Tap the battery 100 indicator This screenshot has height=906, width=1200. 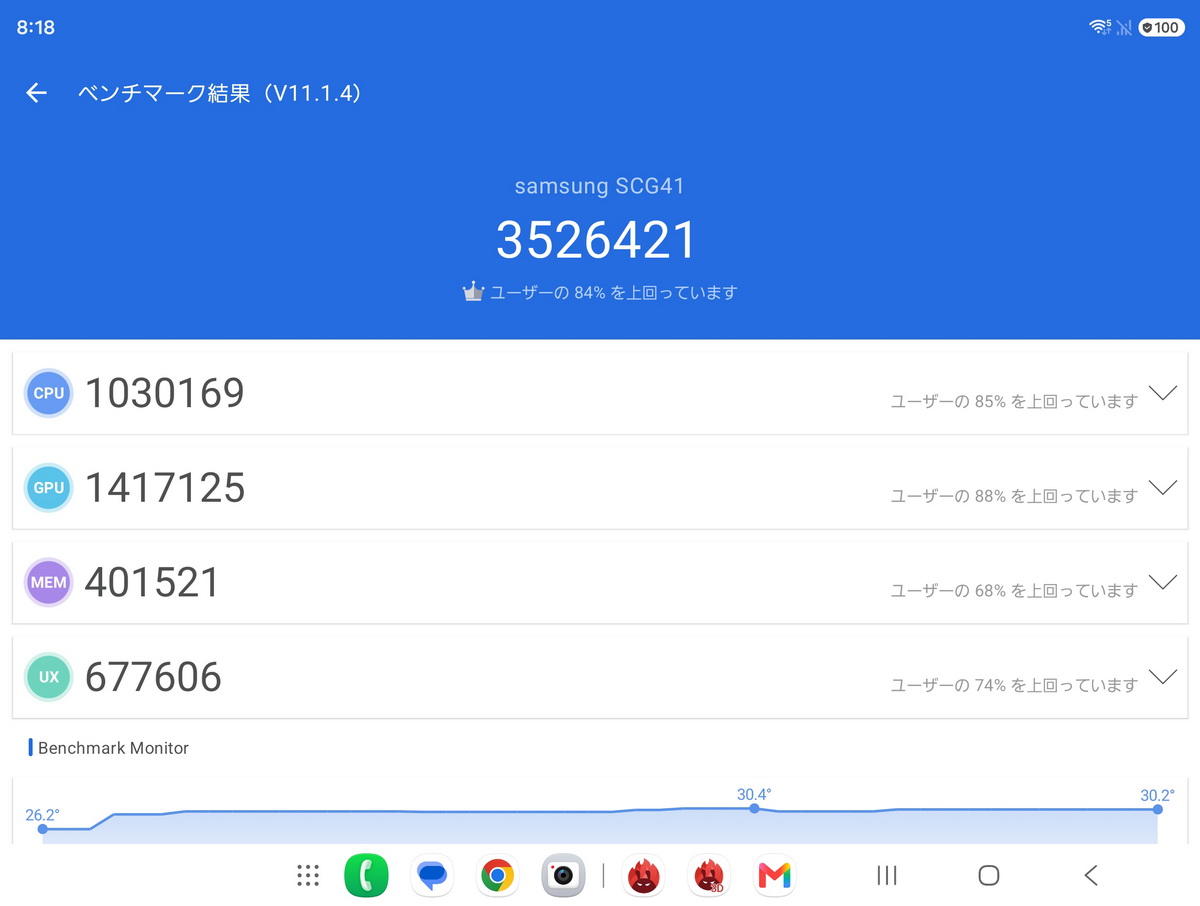[x=1162, y=27]
